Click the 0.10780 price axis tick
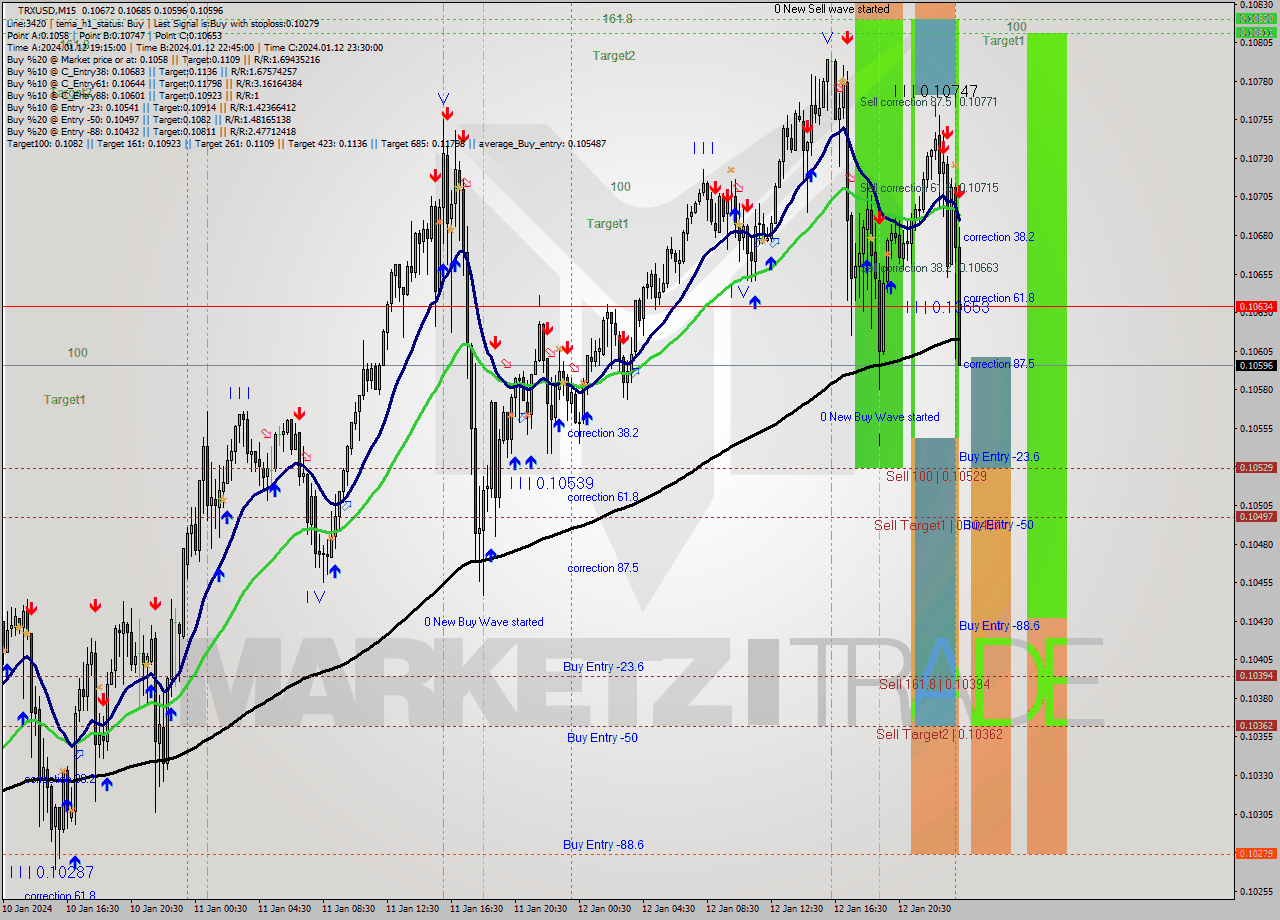The image size is (1280, 920). point(1256,81)
